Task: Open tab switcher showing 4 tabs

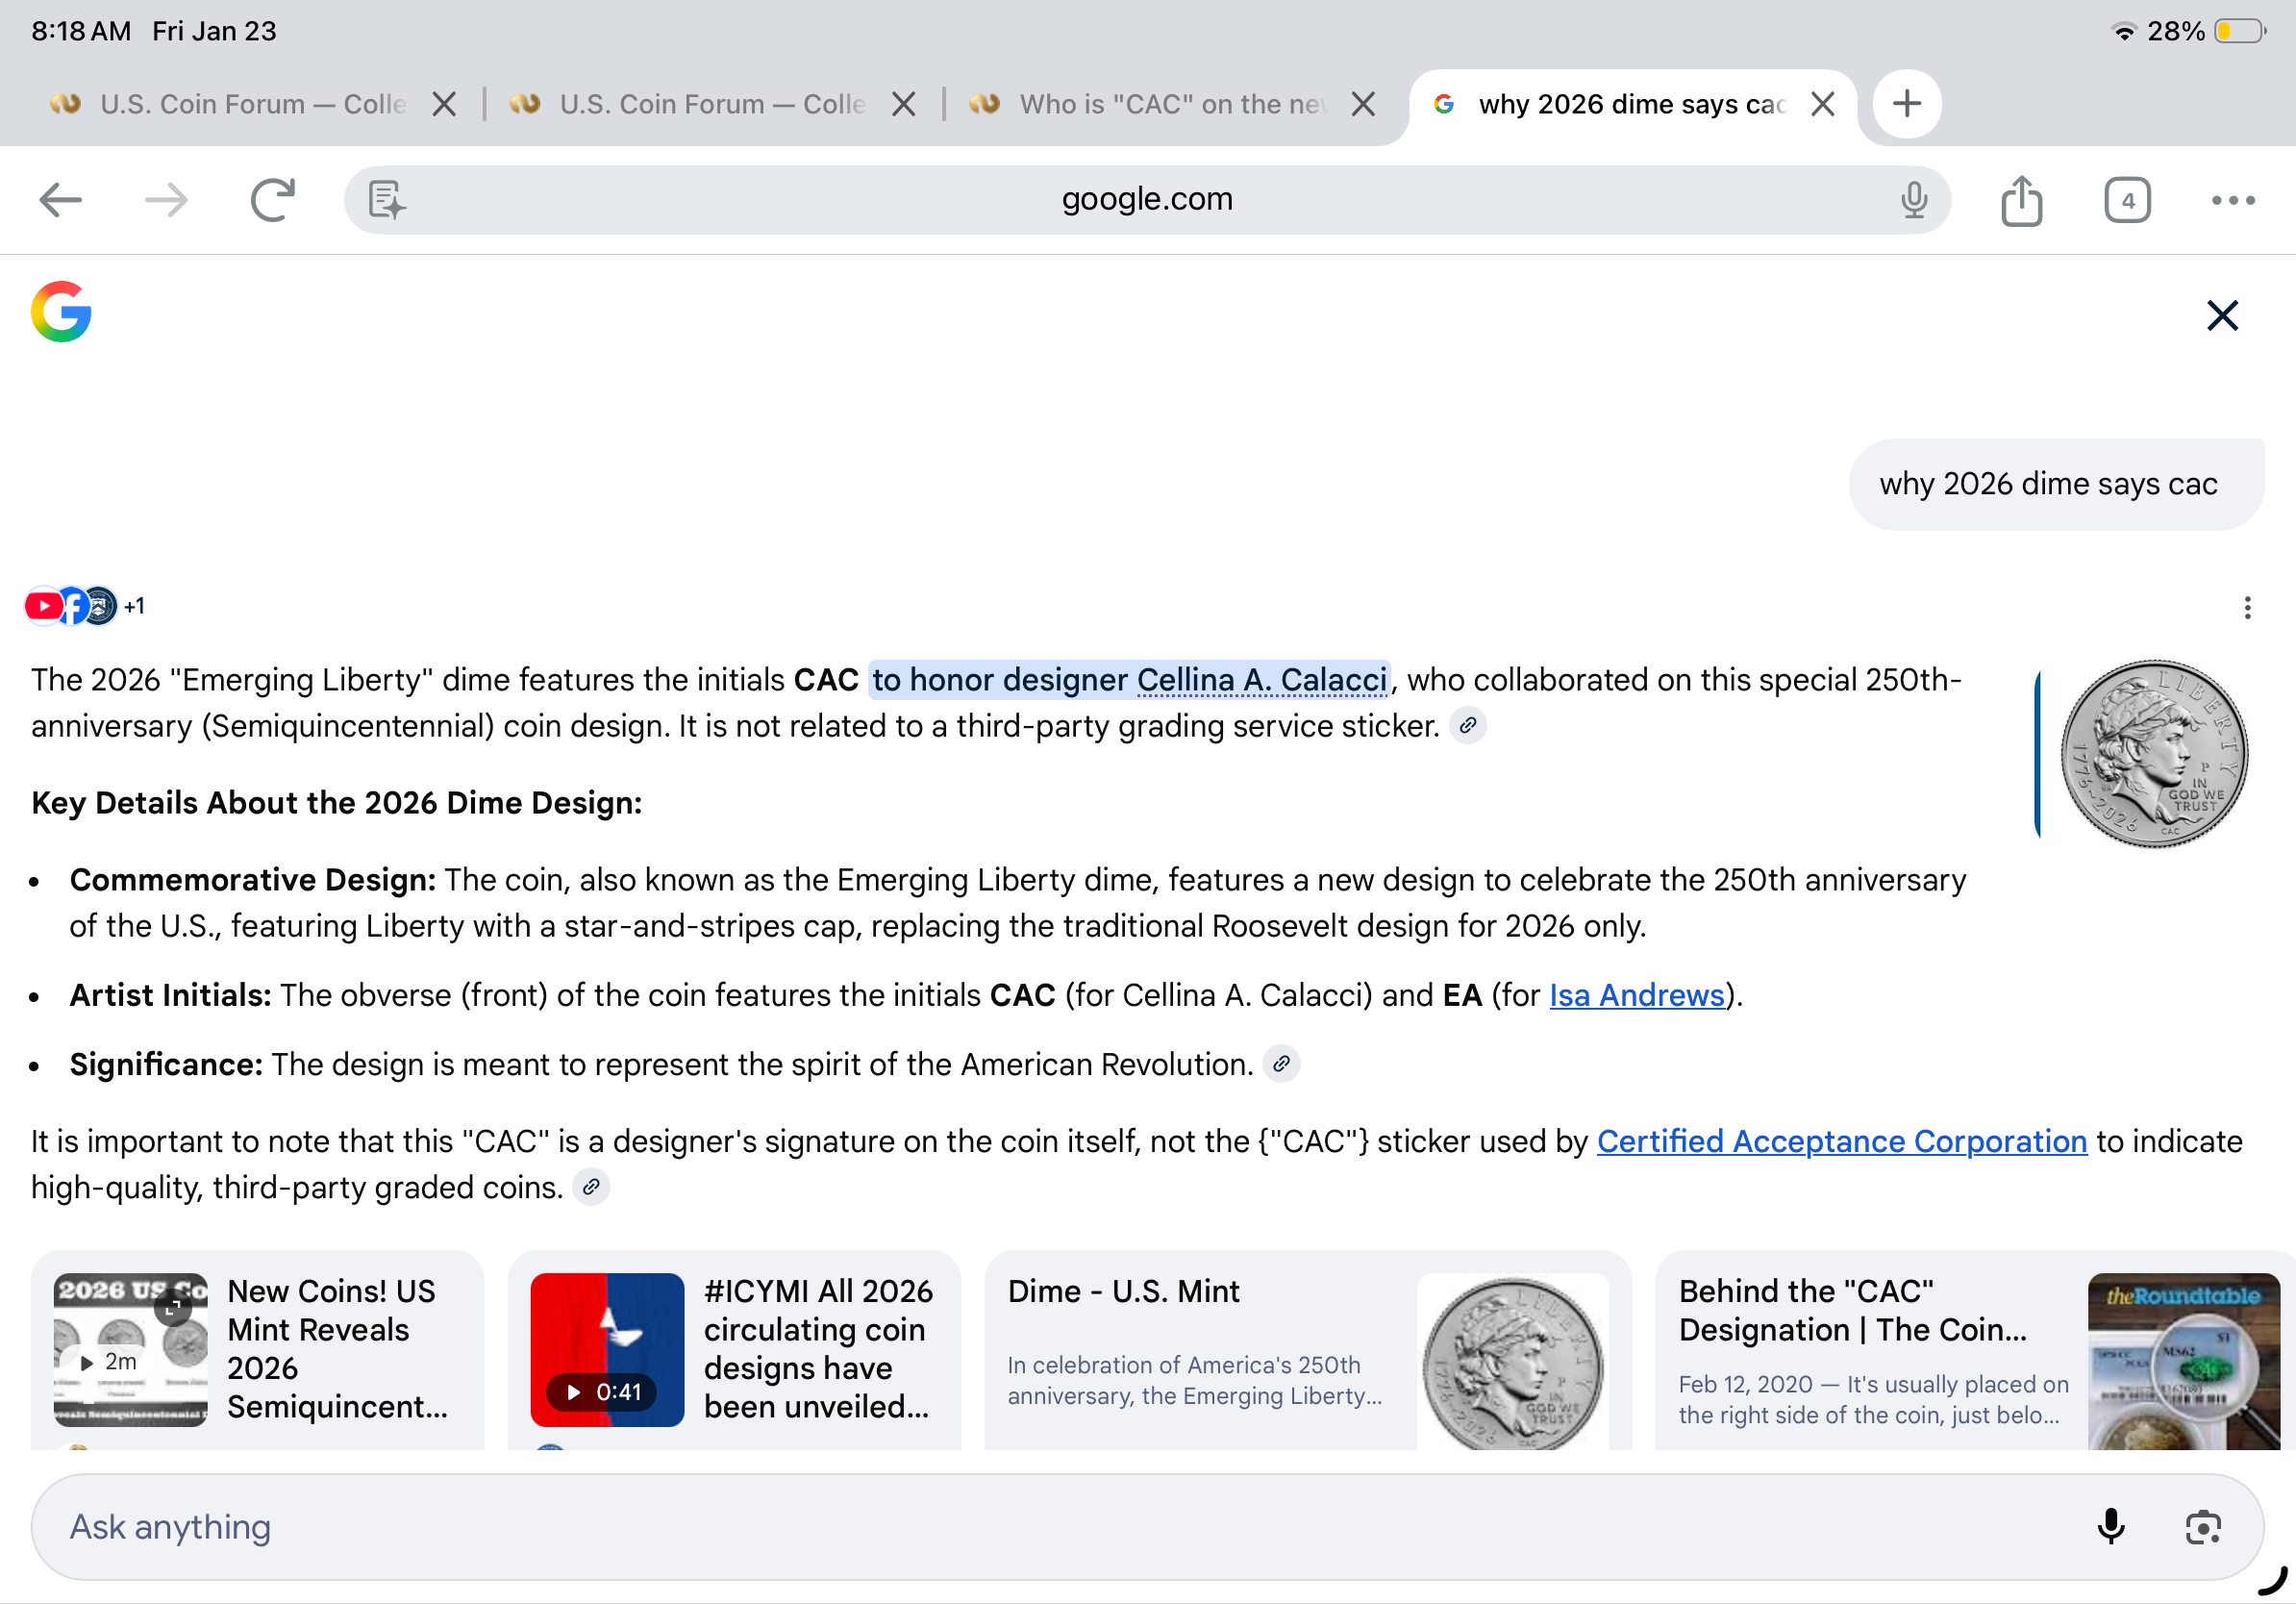Action: click(x=2126, y=200)
